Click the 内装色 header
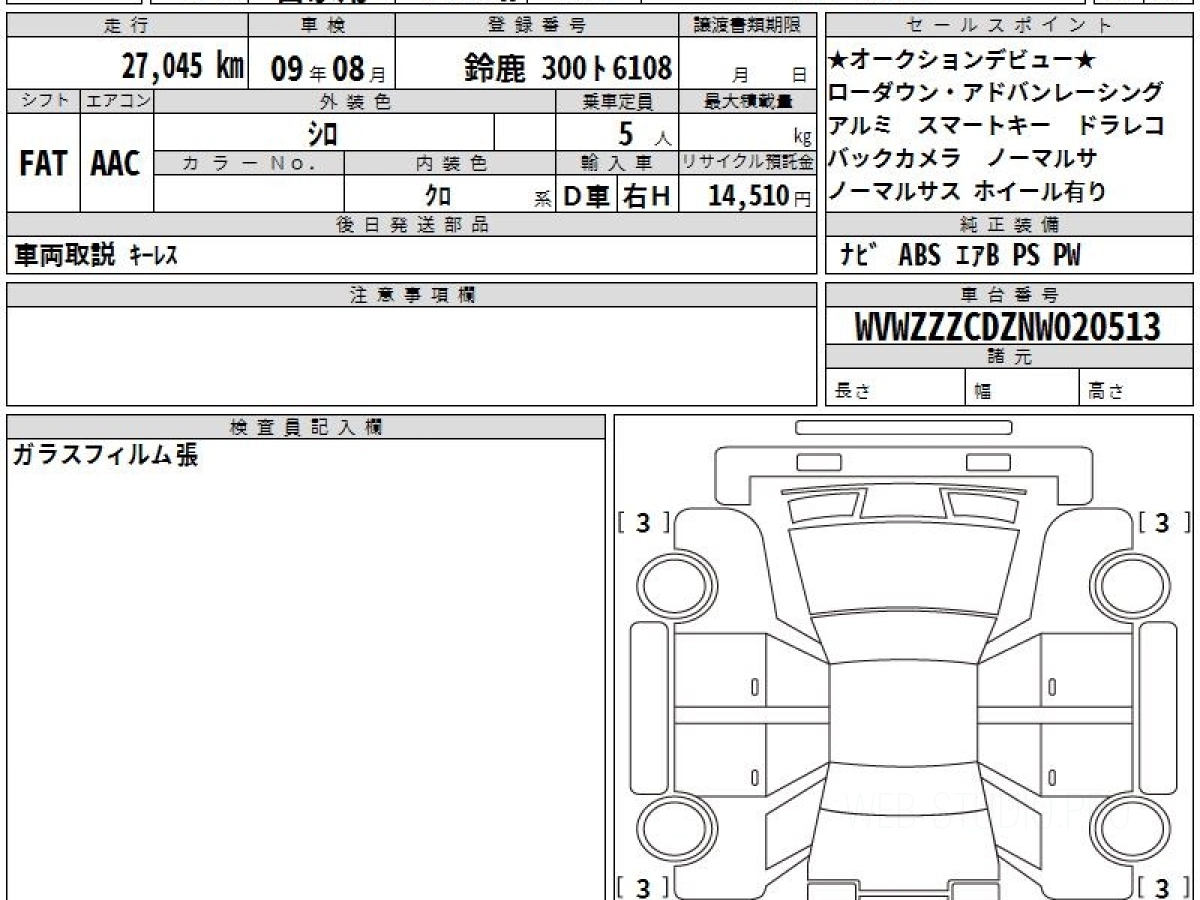The image size is (1200, 900). (450, 162)
